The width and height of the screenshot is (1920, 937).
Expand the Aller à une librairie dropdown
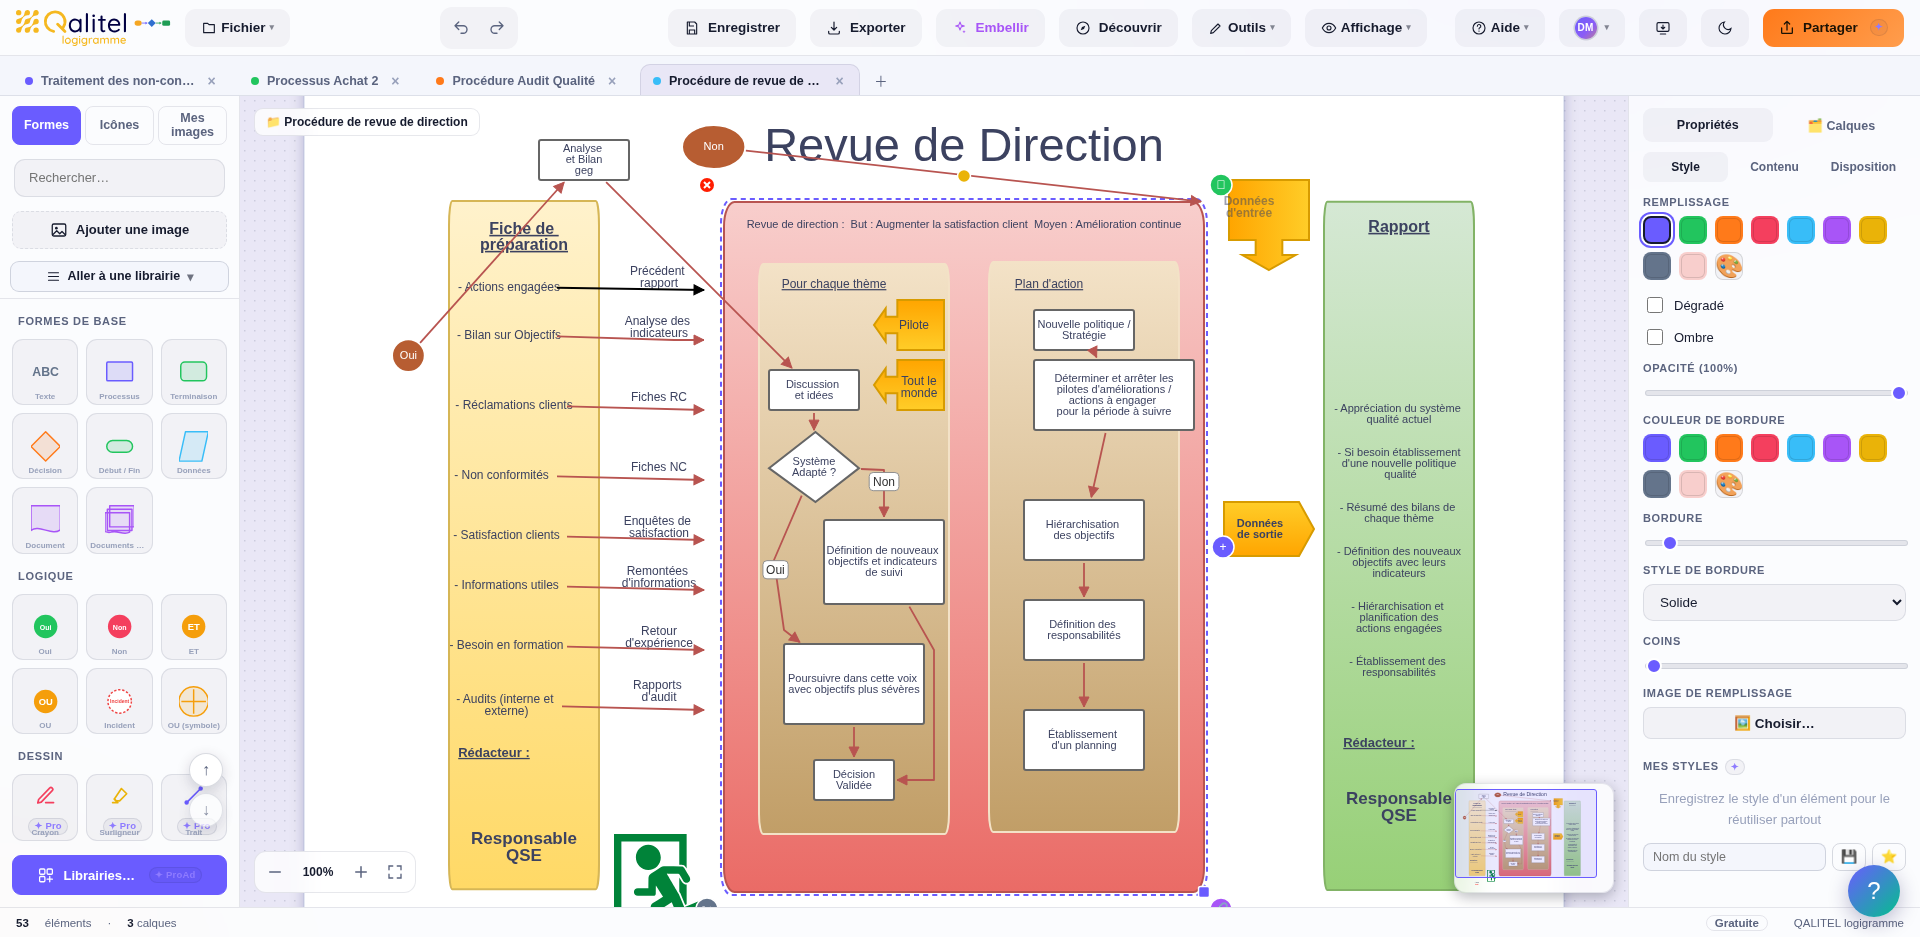(x=119, y=276)
